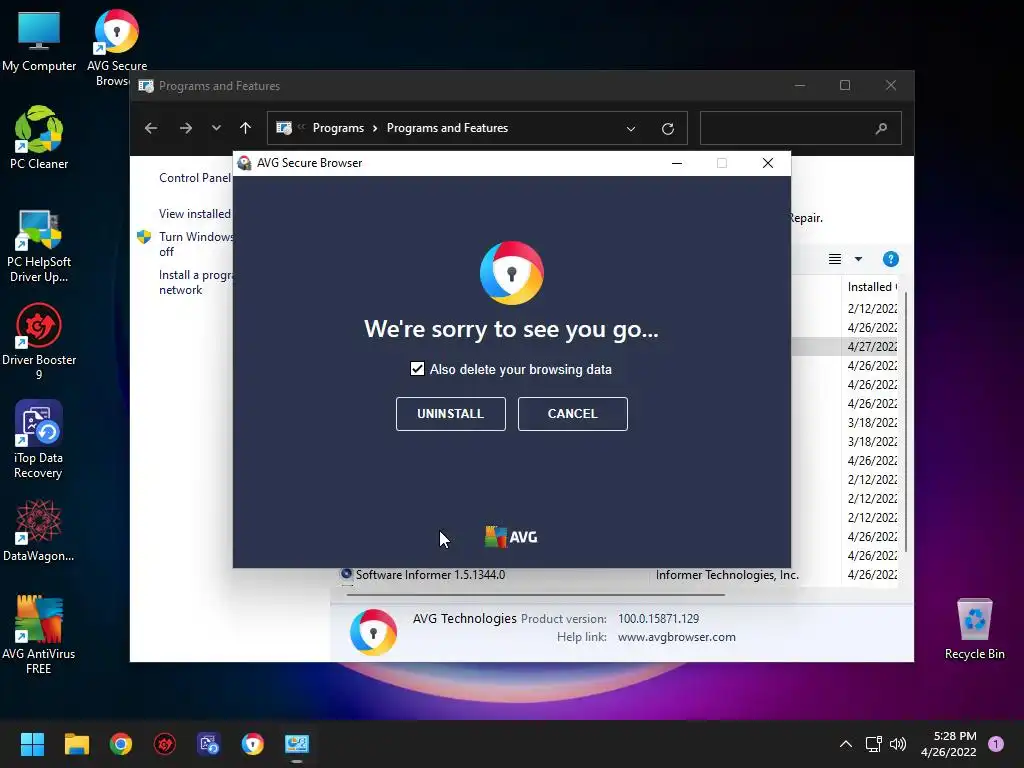
Task: Go forward in Programs and Features
Action: [185, 128]
